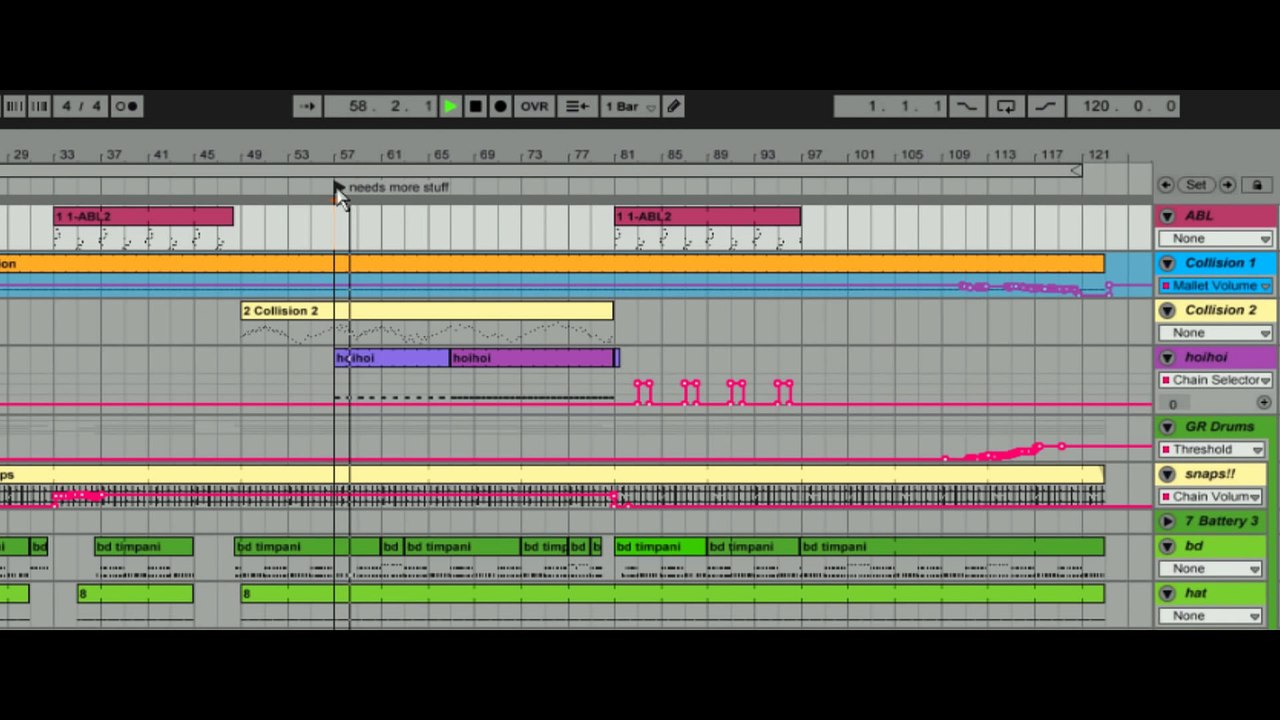This screenshot has width=1280, height=720.
Task: Click the arrangement position field 58.2.1
Action: [x=380, y=106]
